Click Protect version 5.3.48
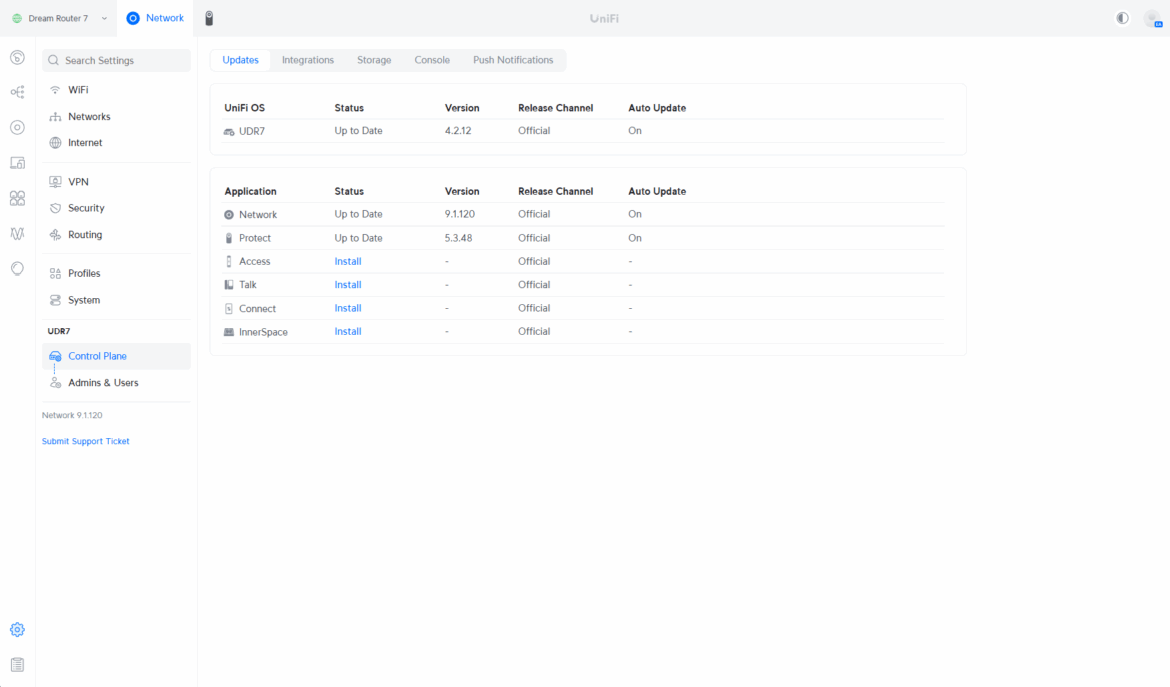Image resolution: width=1170 pixels, height=687 pixels. tap(458, 238)
